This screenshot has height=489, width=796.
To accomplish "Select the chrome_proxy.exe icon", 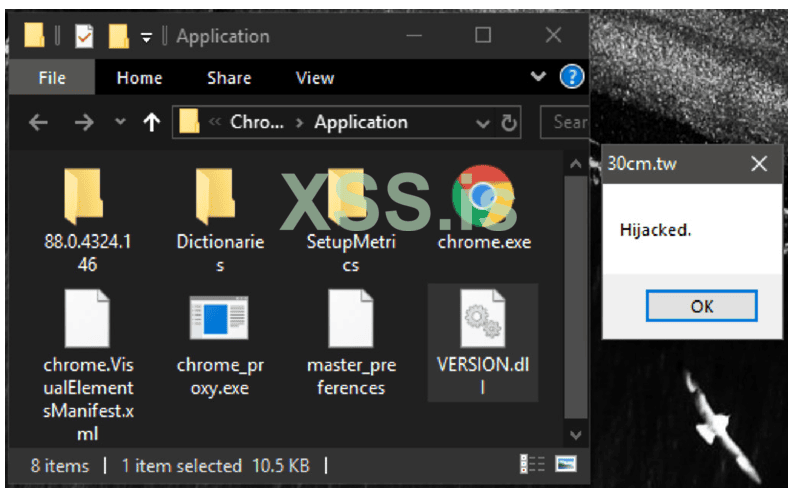I will tap(219, 318).
